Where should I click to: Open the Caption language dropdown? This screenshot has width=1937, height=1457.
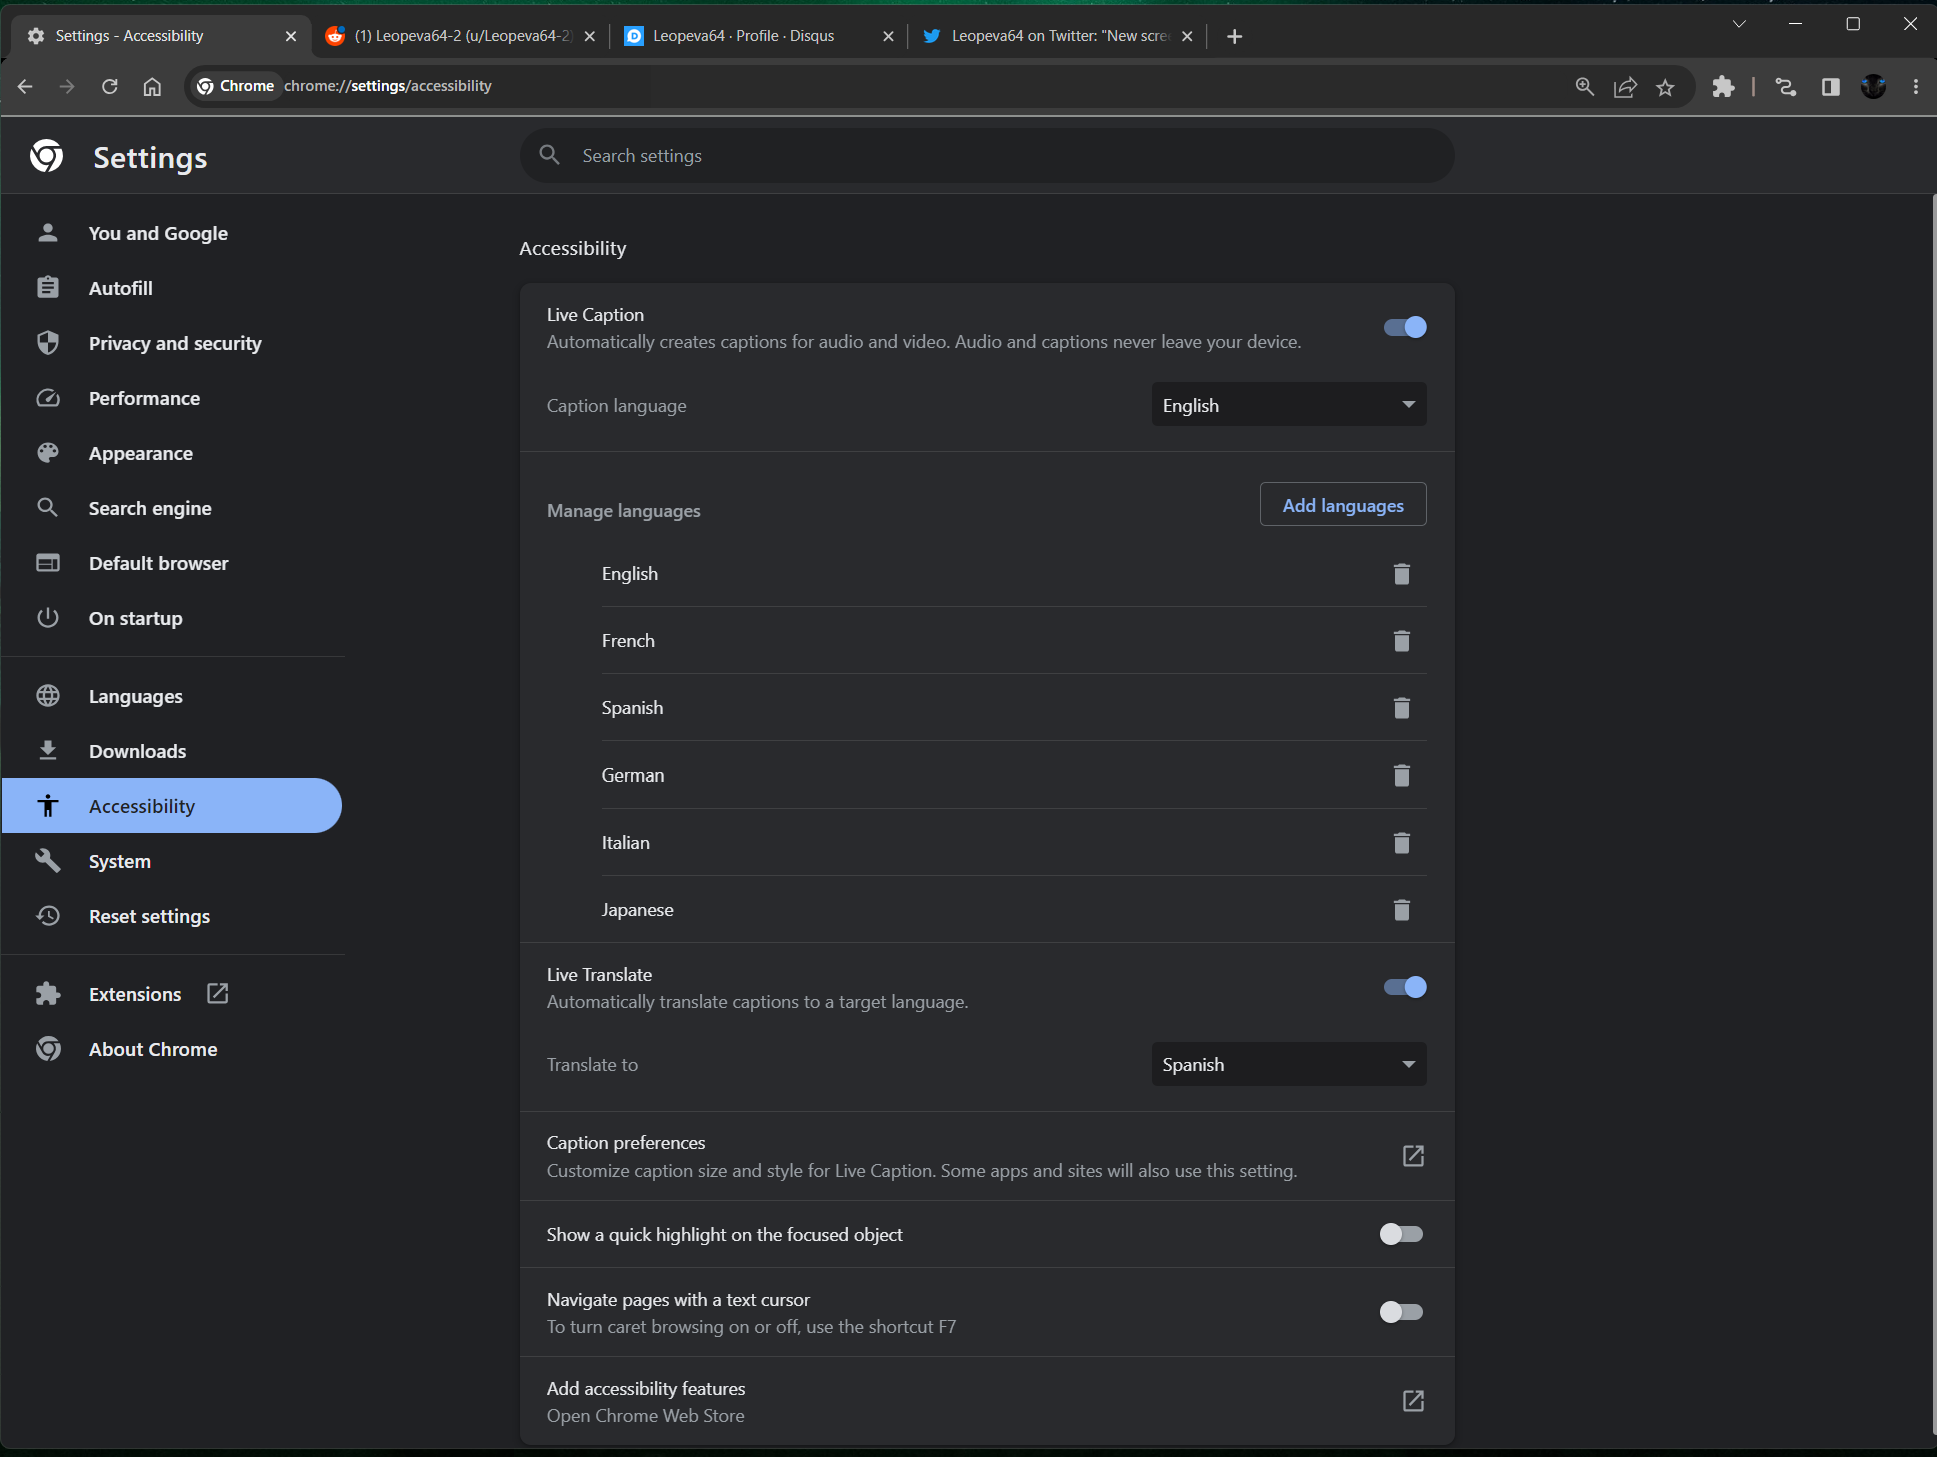[1288, 404]
